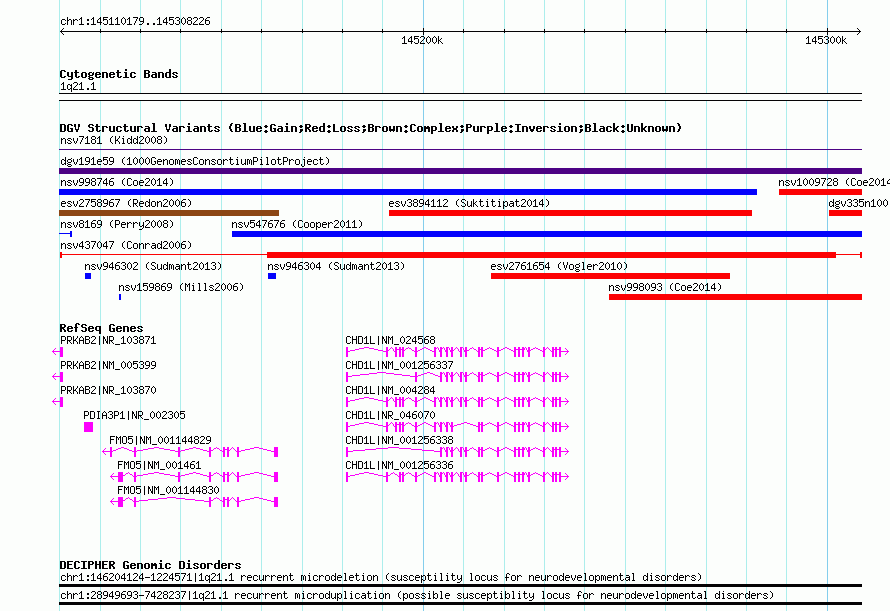890x611 pixels.
Task: Open esv2761654 (Vogler2010) label
Action: coord(559,266)
